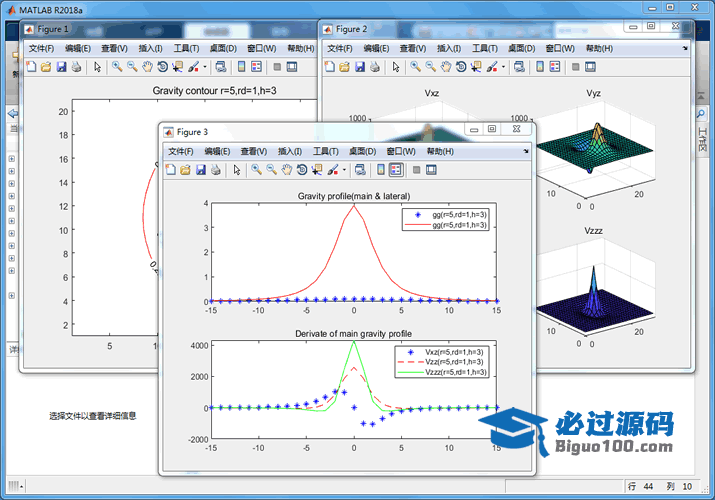Viewport: 715px width, 500px height.
Task: Open 工具(T) menu in Figure 1
Action: coord(186,48)
